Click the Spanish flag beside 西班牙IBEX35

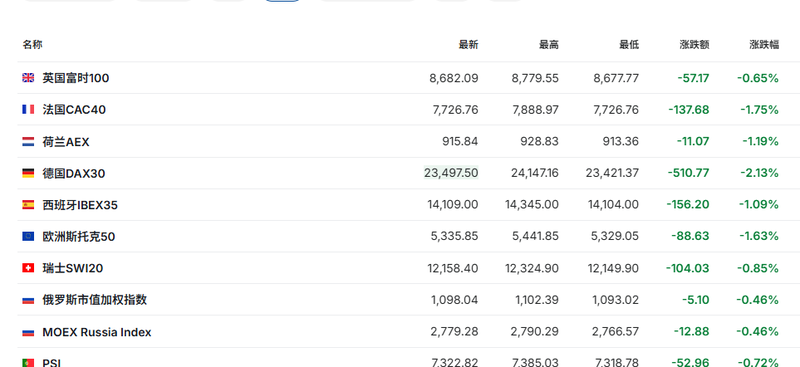click(x=28, y=205)
